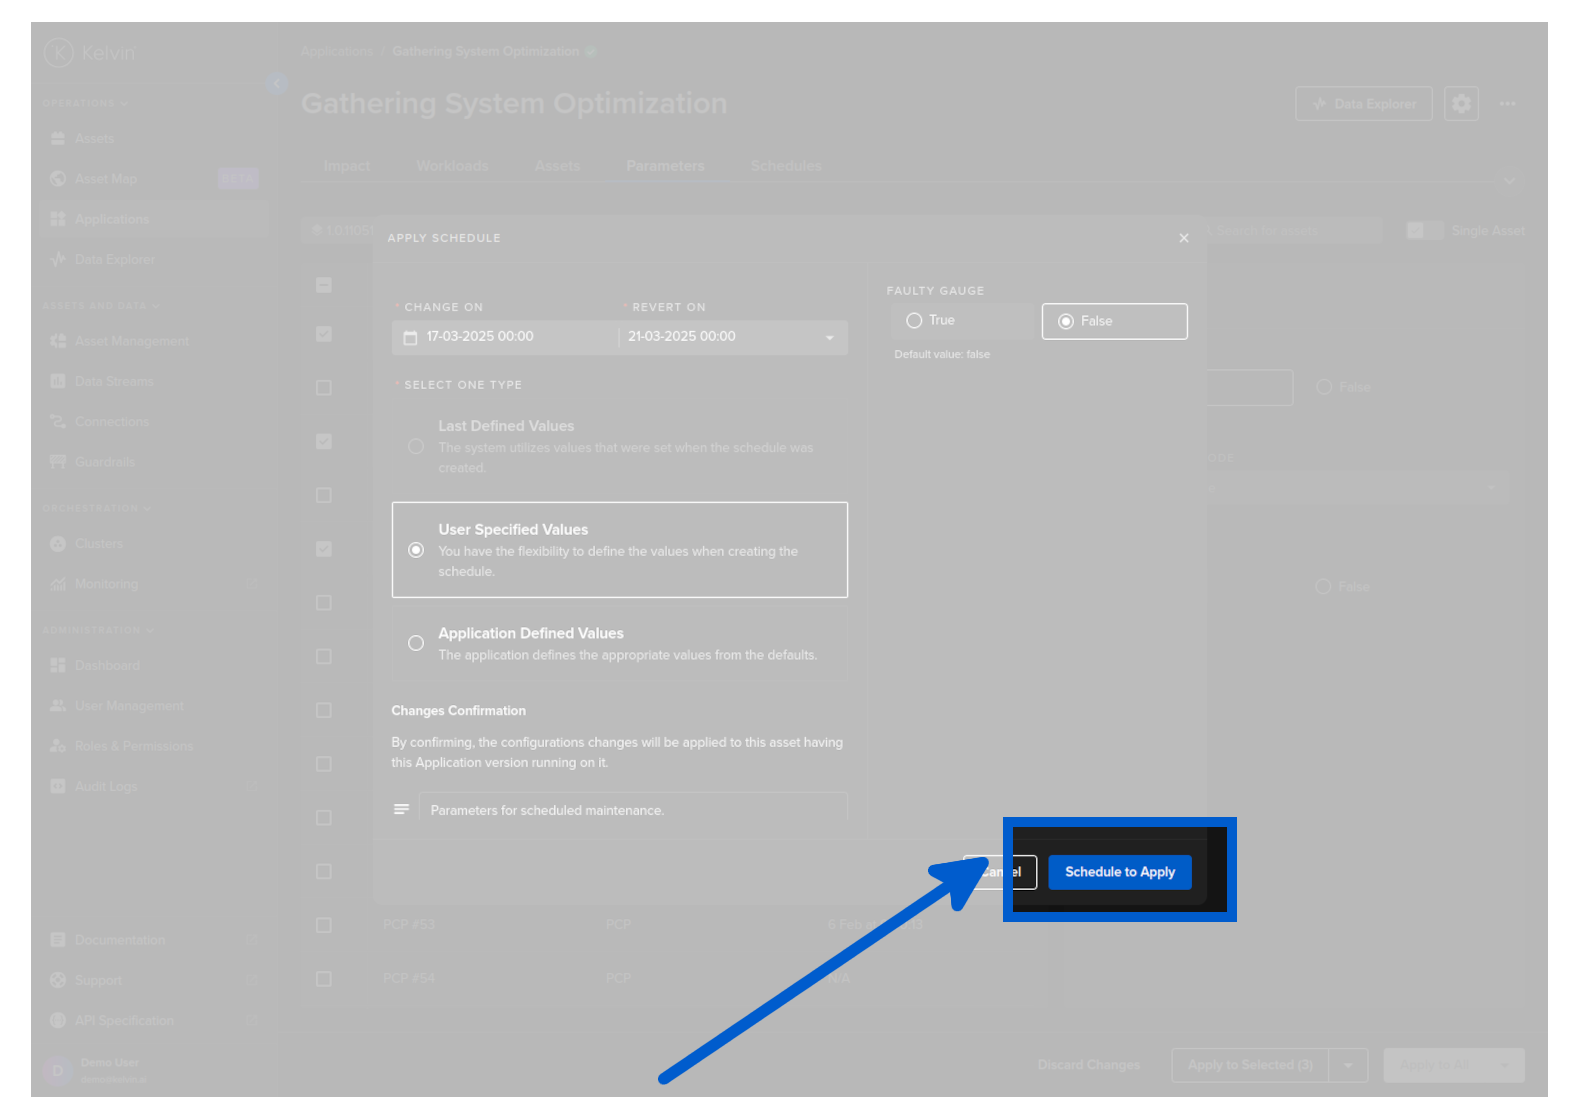Open Data Explorer from header button
Viewport: 1580px width, 1120px height.
coord(1363,103)
